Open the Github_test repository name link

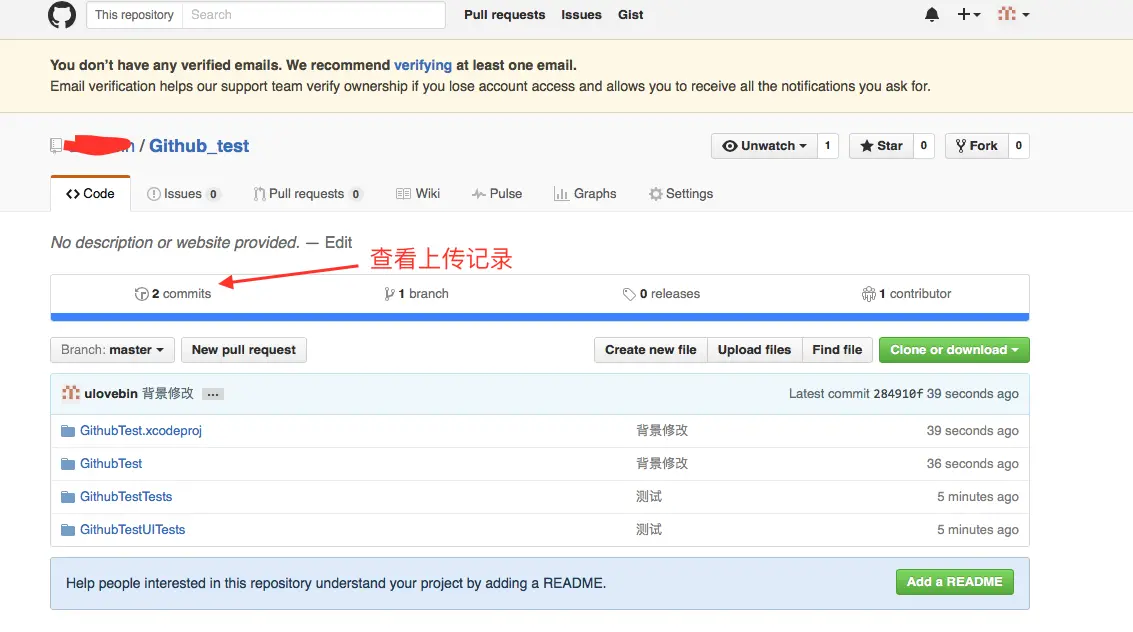point(199,146)
